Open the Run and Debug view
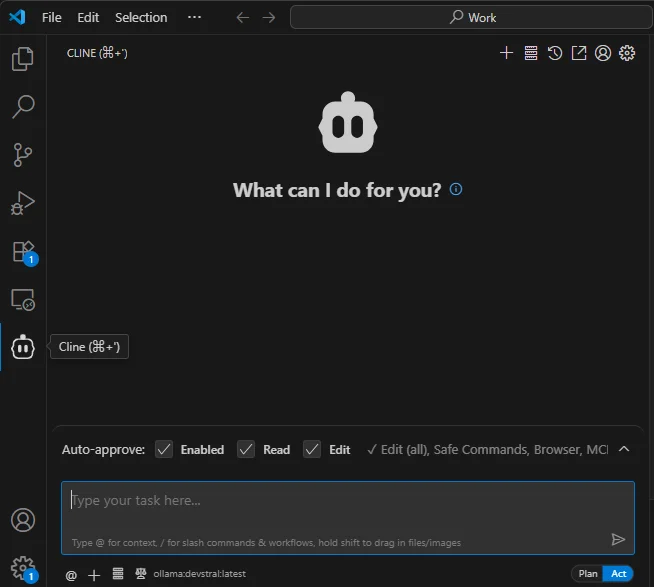This screenshot has height=587, width=654. tap(23, 203)
